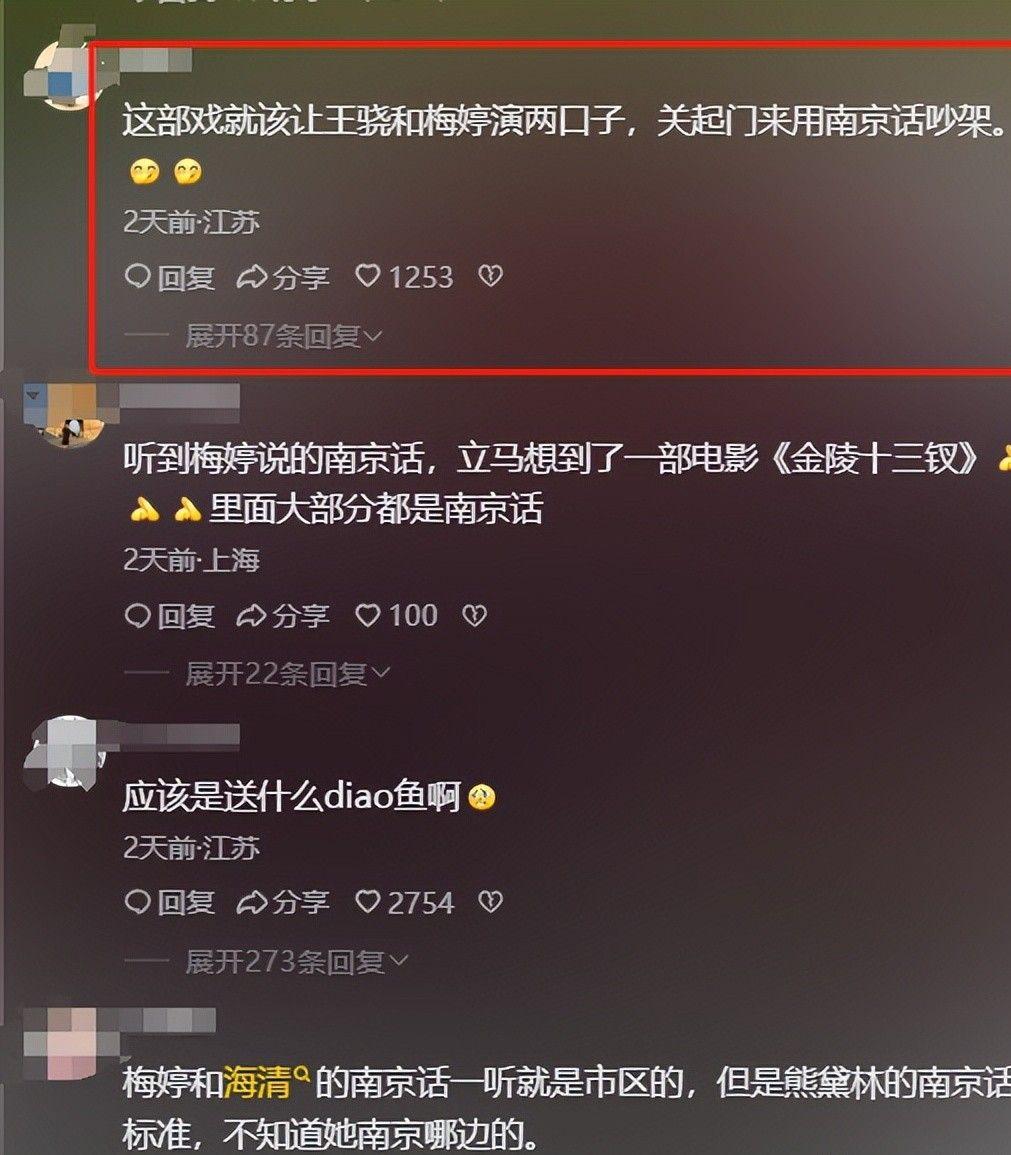The width and height of the screenshot is (1011, 1155).
Task: Dislike the diao鱼 comment
Action: (490, 902)
